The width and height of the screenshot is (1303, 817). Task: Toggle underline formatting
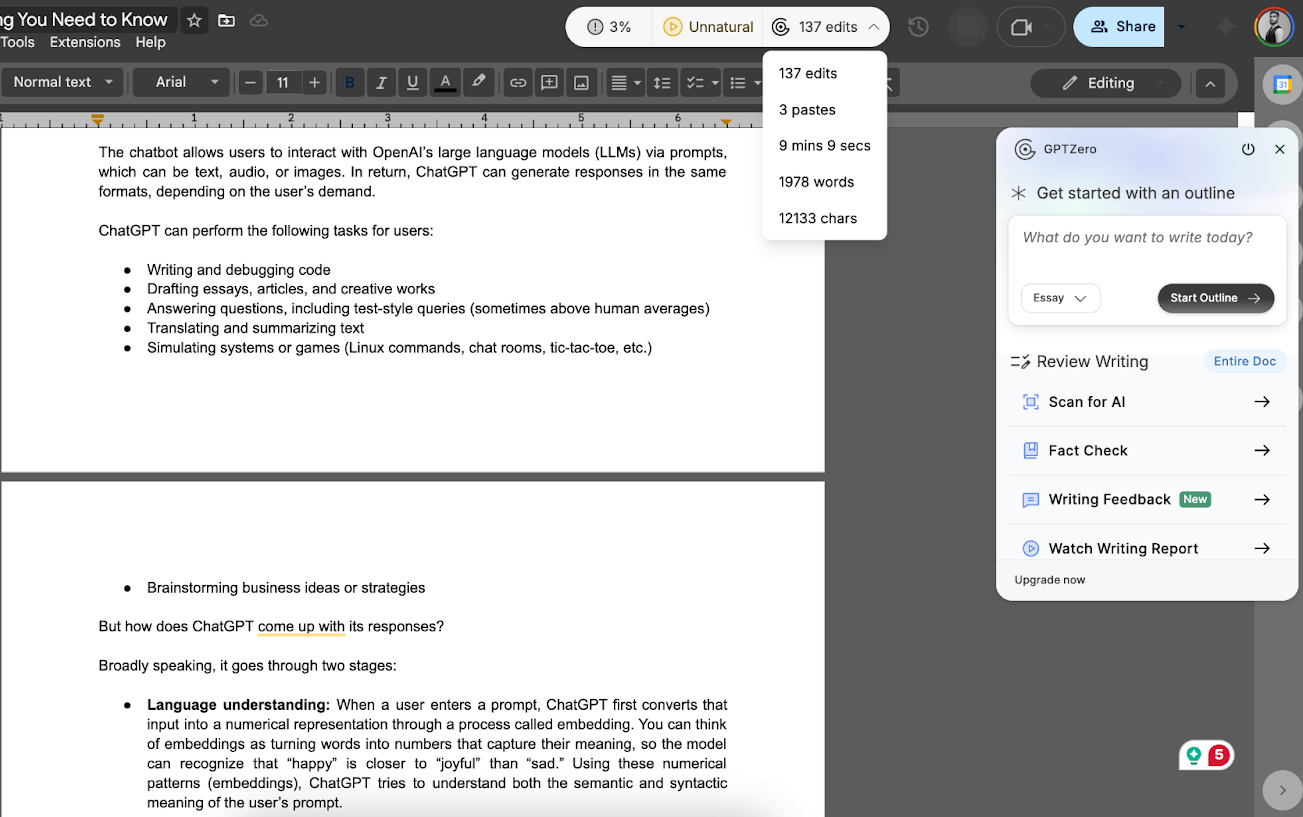pyautogui.click(x=412, y=82)
